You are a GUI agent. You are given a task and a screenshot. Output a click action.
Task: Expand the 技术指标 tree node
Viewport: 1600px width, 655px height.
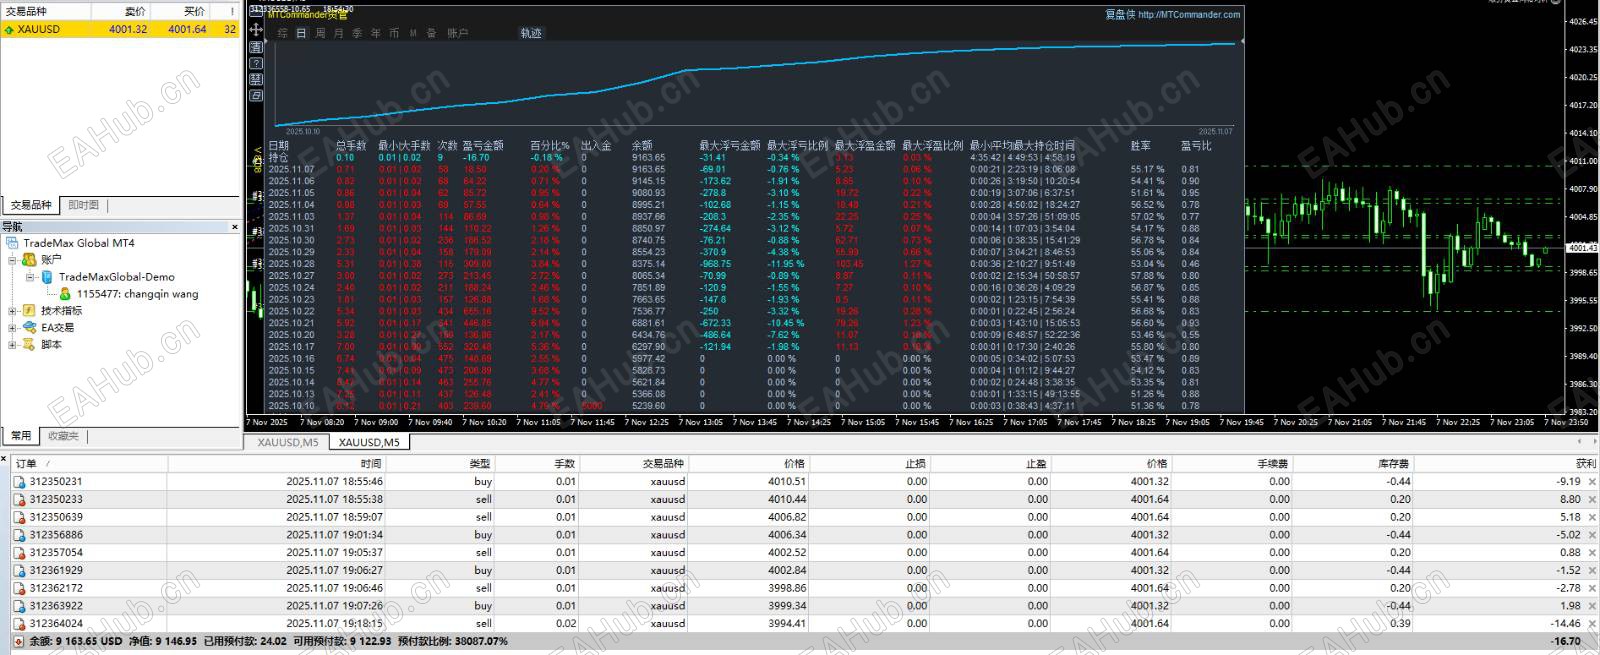(12, 311)
